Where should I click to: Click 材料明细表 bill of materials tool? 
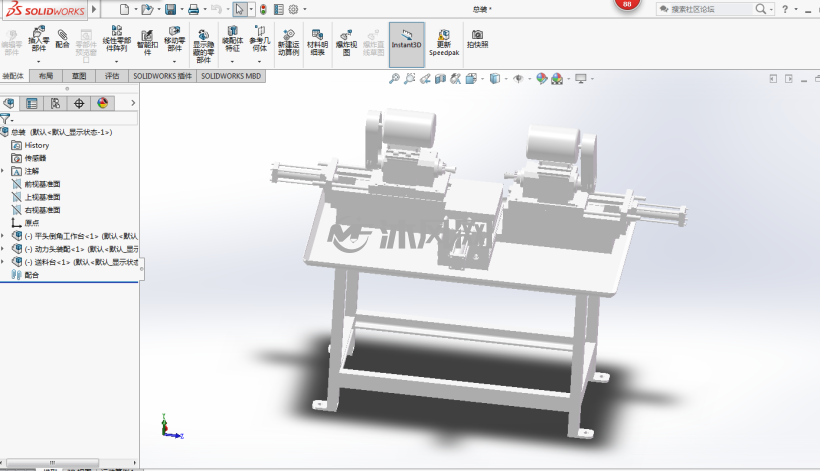317,42
